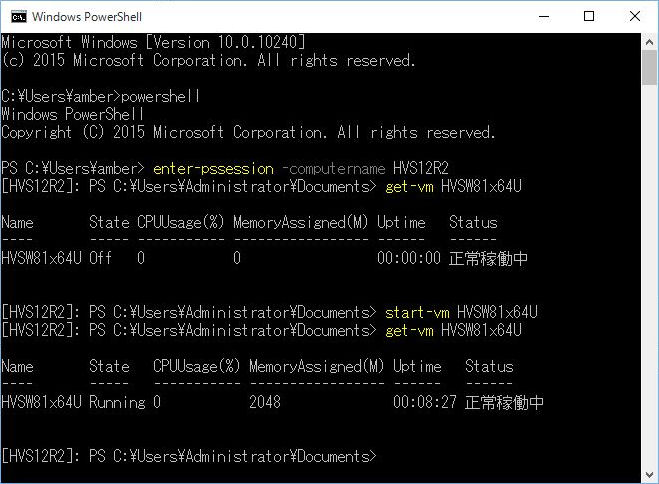Open the PowerShell window system menu icon

click(x=18, y=17)
